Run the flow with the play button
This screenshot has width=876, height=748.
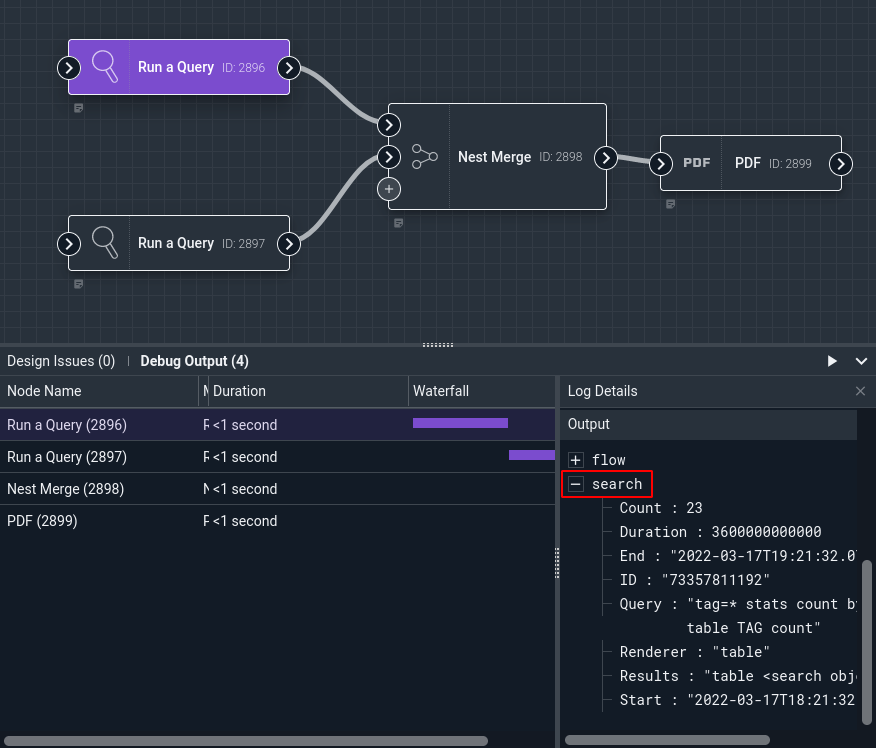[832, 361]
